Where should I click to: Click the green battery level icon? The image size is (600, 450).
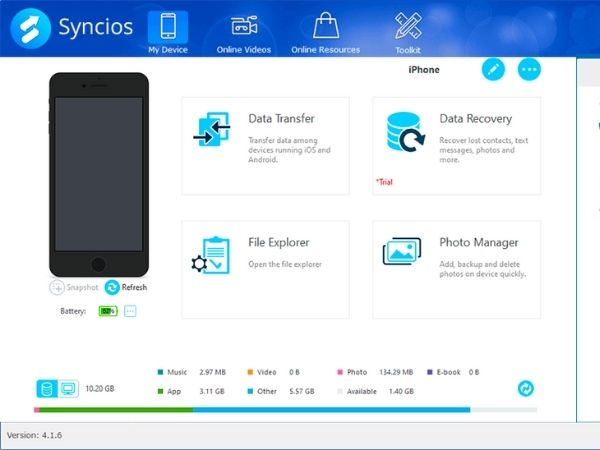(x=107, y=311)
